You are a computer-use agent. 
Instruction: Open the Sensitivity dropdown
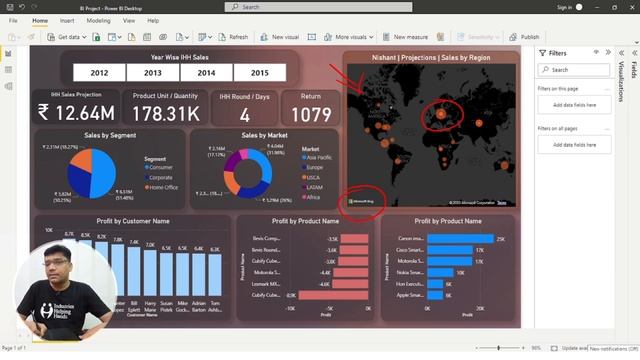479,37
